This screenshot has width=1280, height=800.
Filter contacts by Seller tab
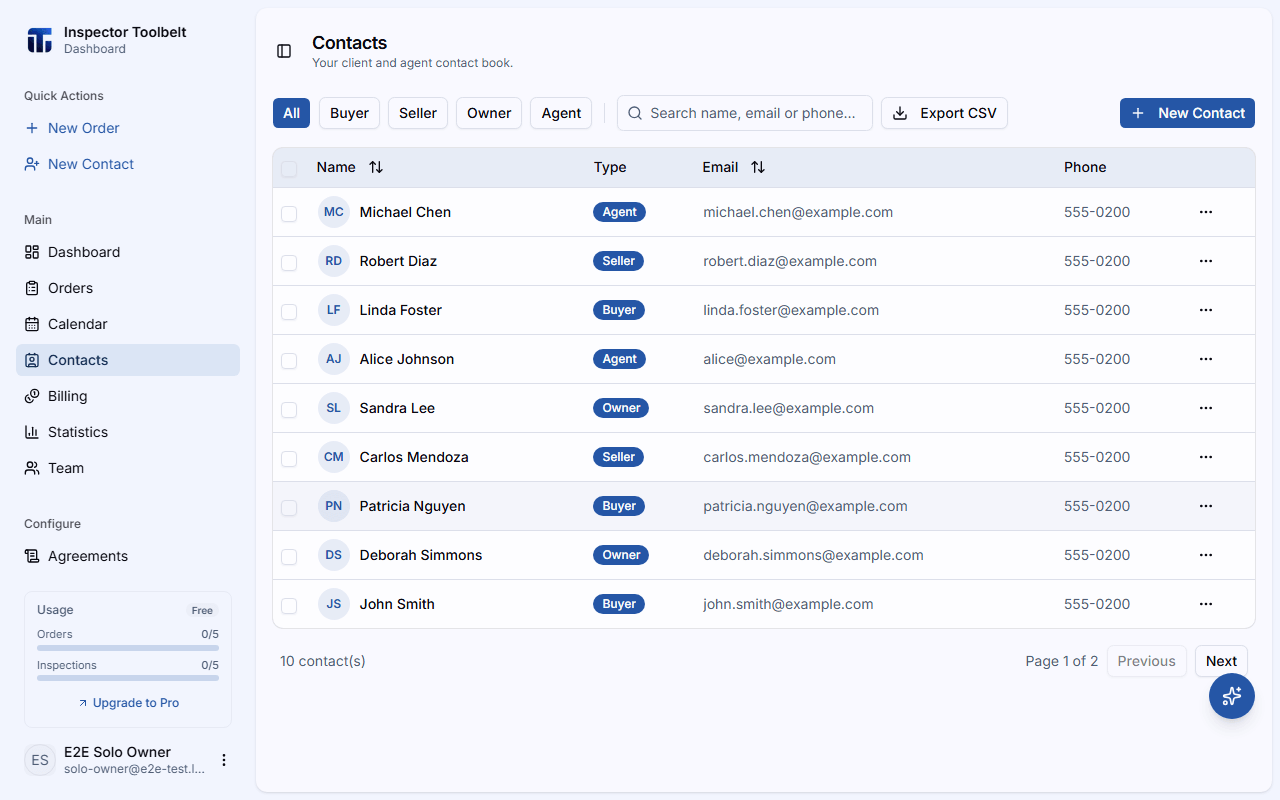(418, 113)
